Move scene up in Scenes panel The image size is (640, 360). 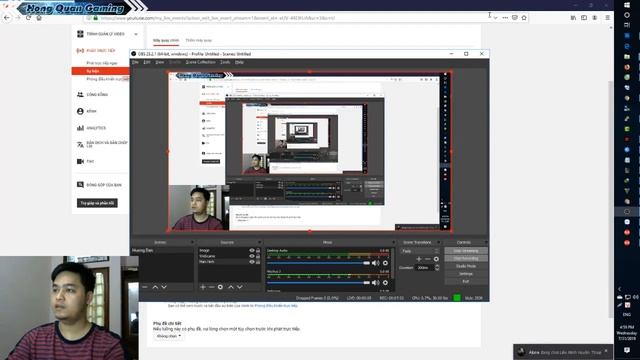[155, 287]
